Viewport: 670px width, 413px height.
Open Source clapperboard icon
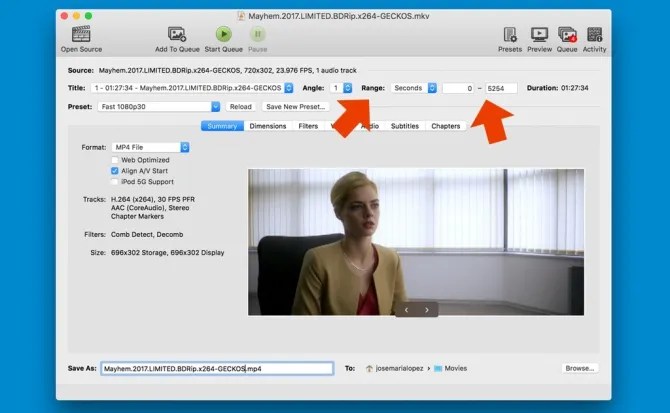pyautogui.click(x=81, y=34)
